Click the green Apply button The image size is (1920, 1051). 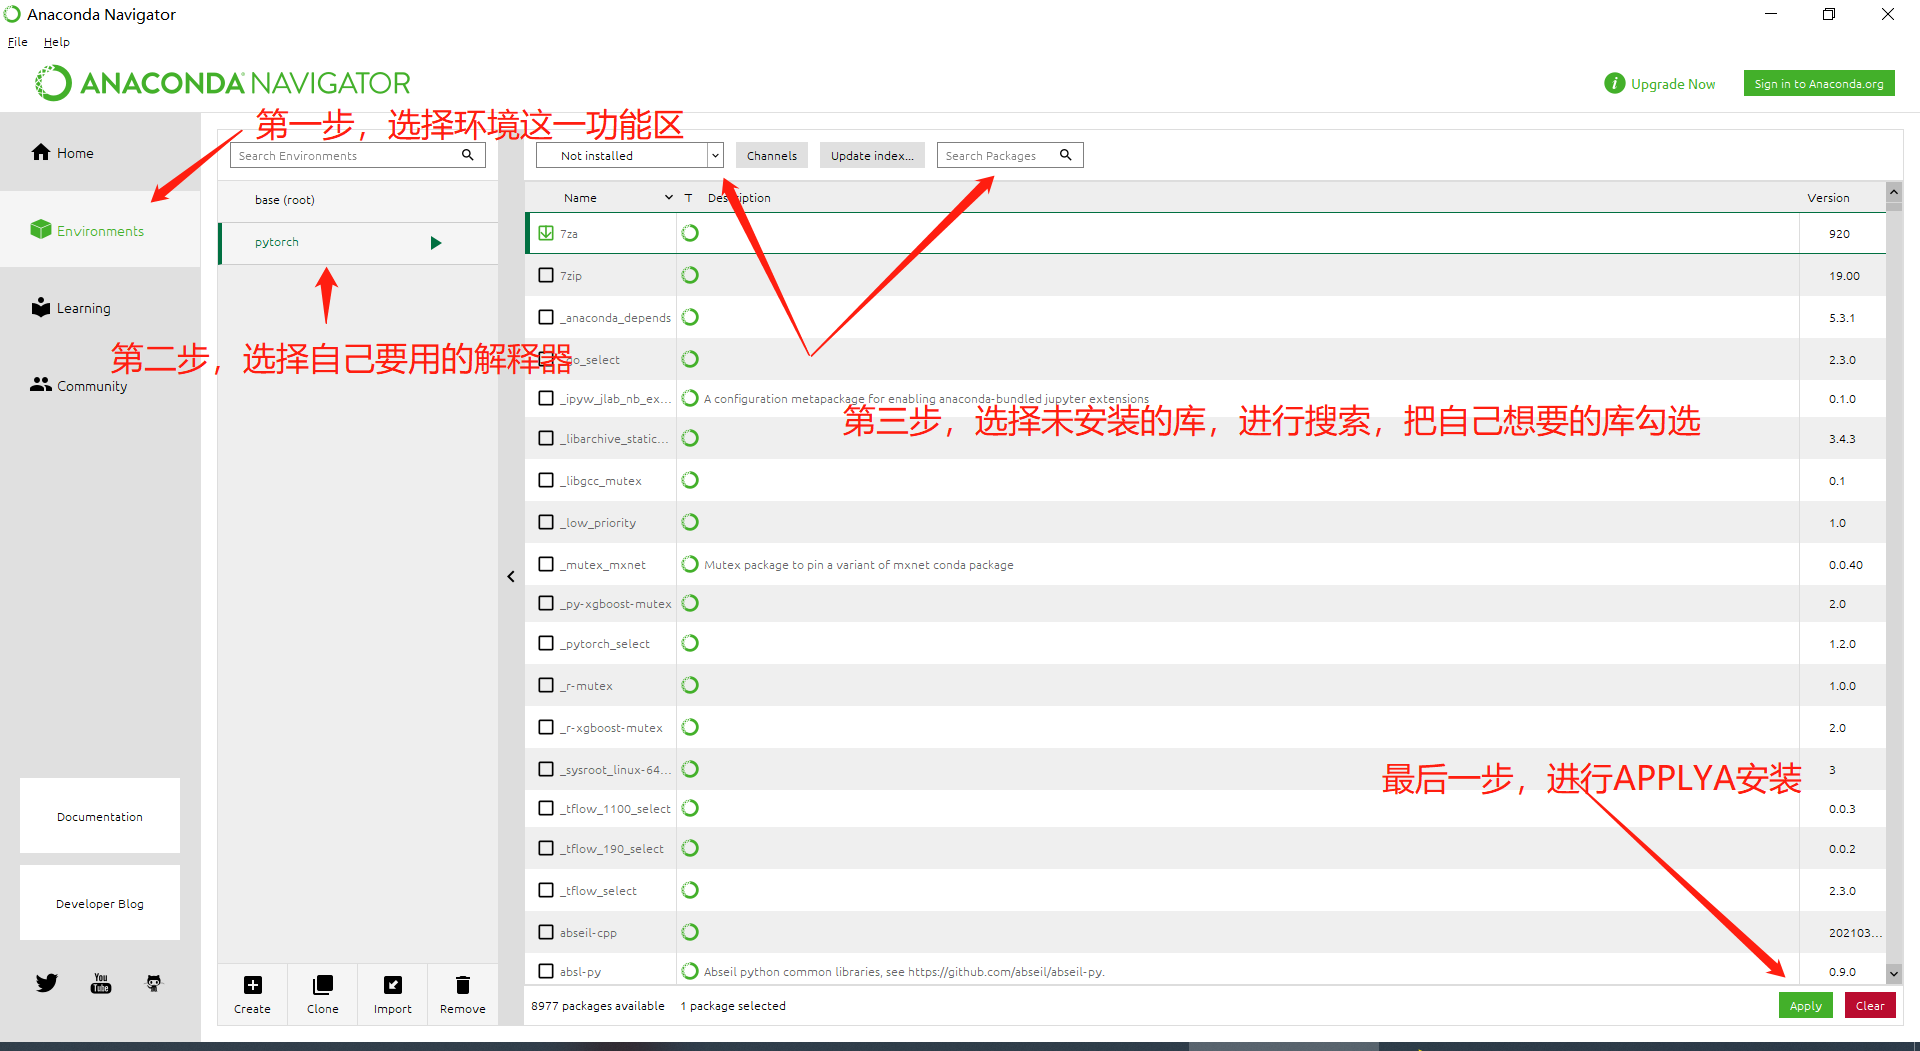click(x=1806, y=1005)
